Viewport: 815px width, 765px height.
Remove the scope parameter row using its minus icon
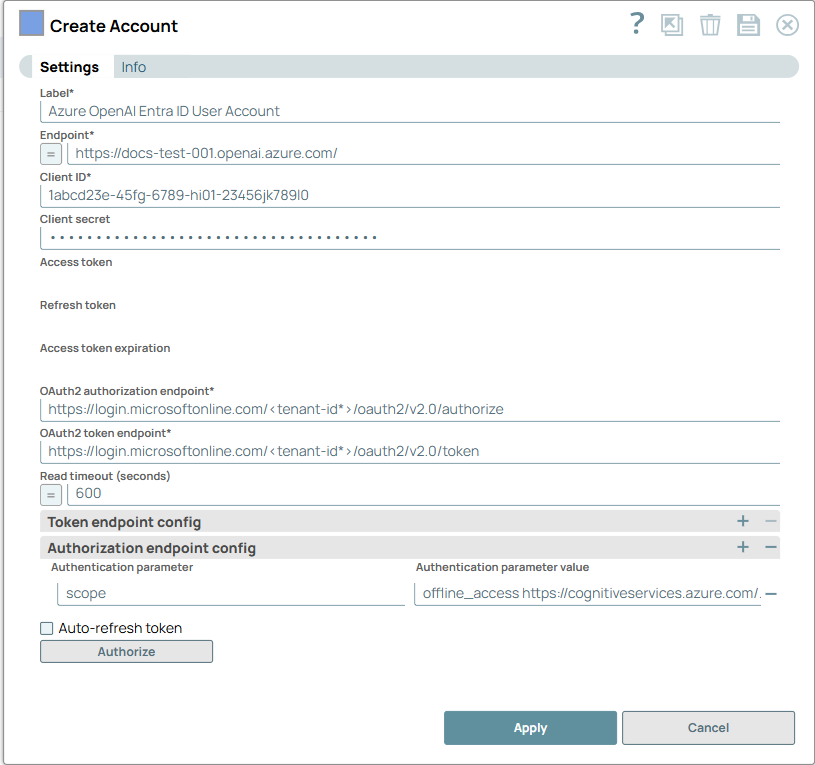point(769,594)
